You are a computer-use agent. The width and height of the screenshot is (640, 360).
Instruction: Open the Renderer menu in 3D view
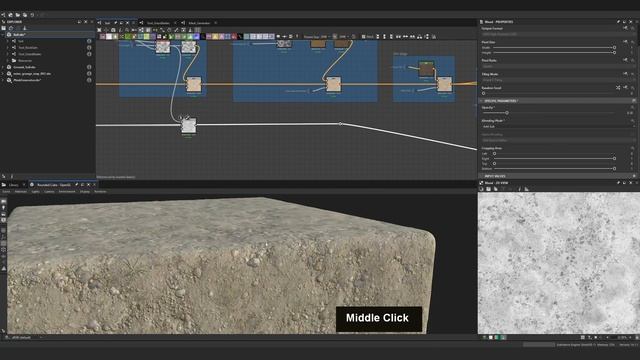coord(100,191)
